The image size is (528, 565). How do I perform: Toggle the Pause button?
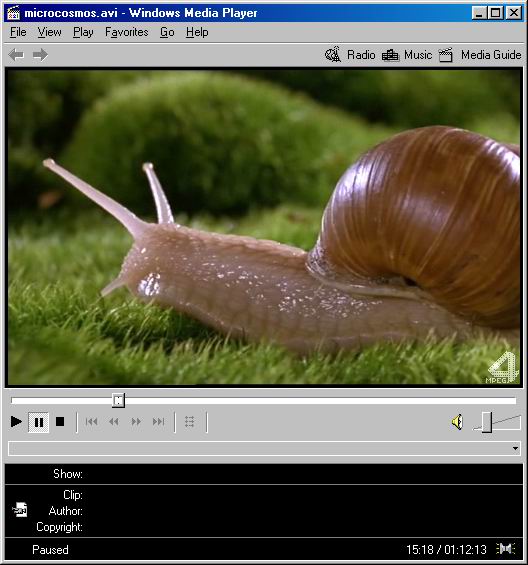coord(39,422)
